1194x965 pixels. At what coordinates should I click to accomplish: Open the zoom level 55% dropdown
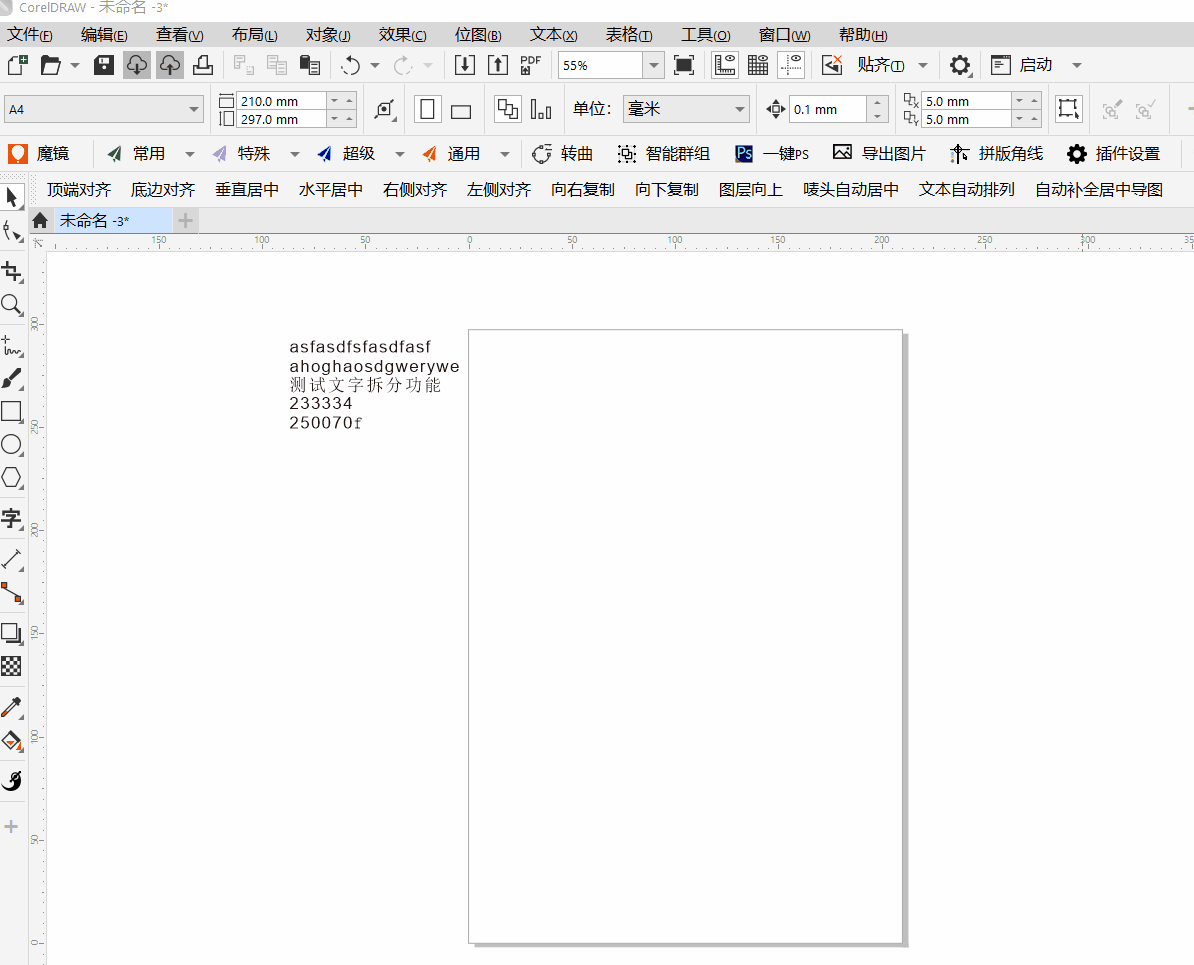point(653,66)
